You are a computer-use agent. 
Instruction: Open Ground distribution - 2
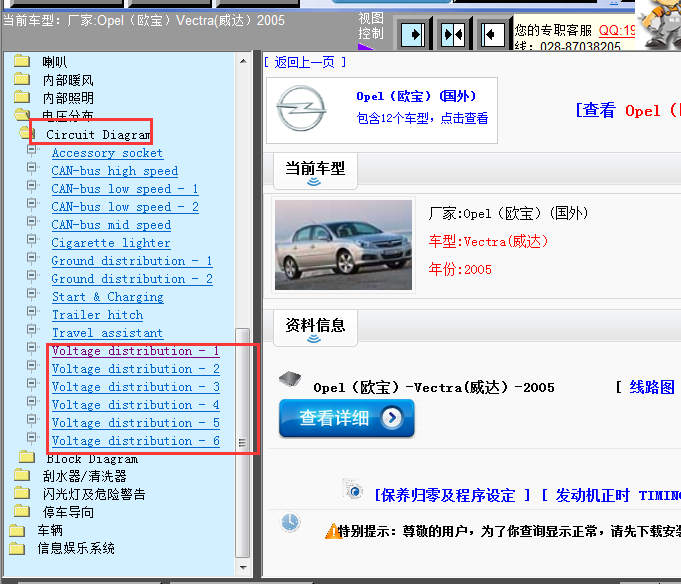coord(132,279)
